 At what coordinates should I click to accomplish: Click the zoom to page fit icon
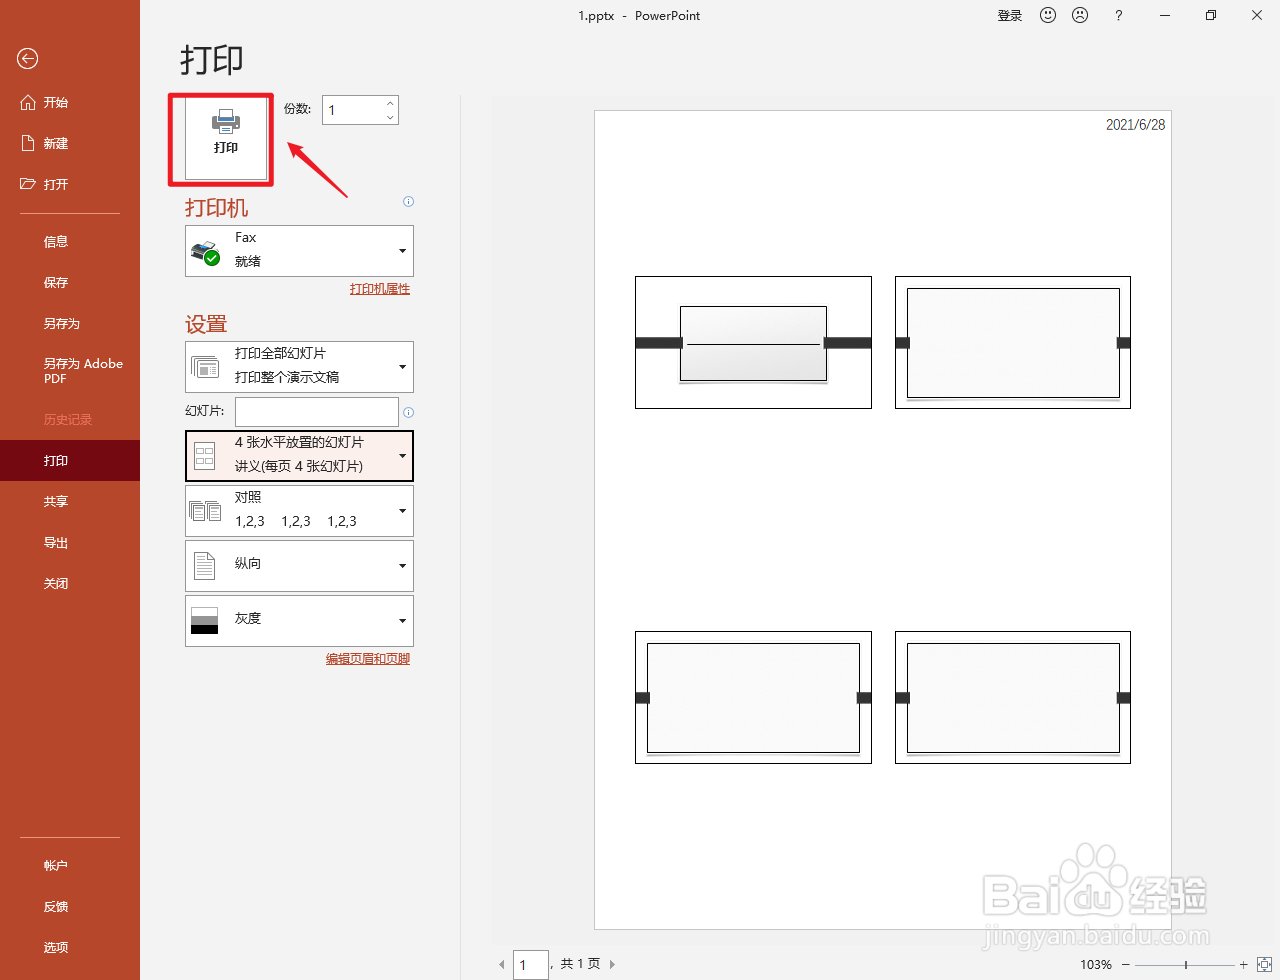click(x=1265, y=964)
